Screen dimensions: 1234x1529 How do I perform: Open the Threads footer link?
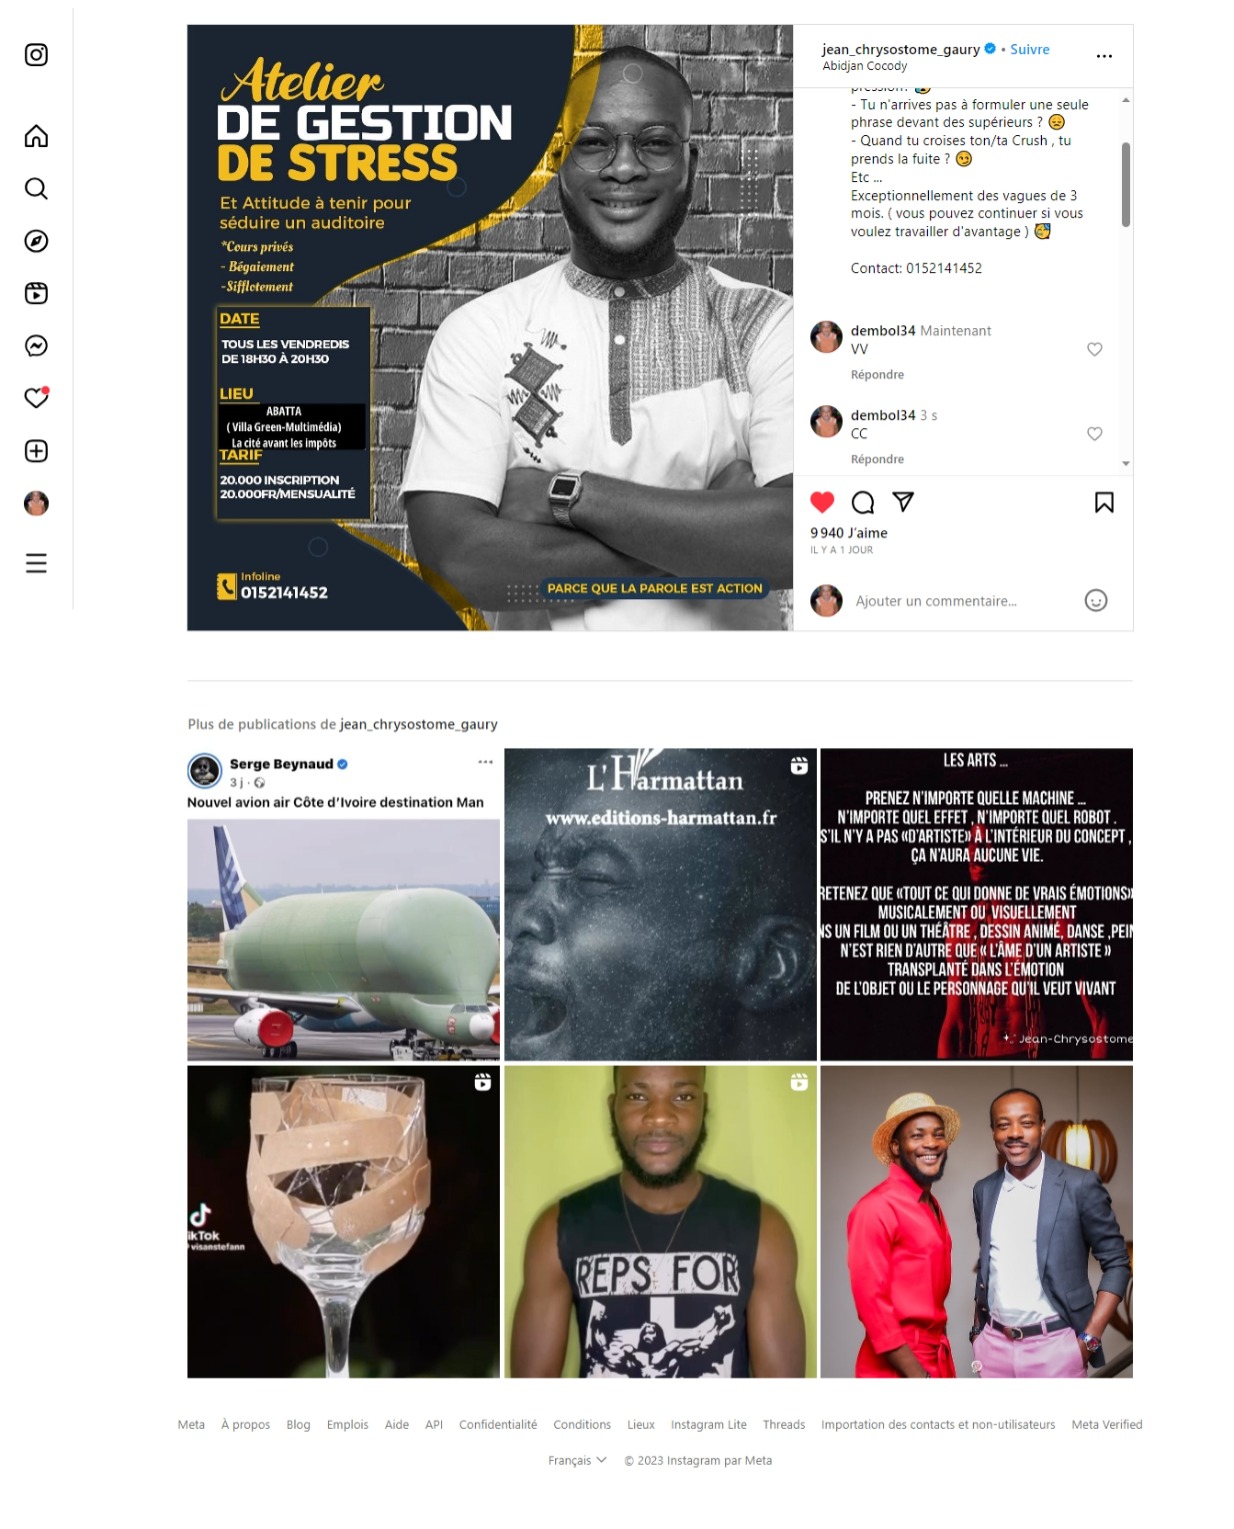point(784,1424)
